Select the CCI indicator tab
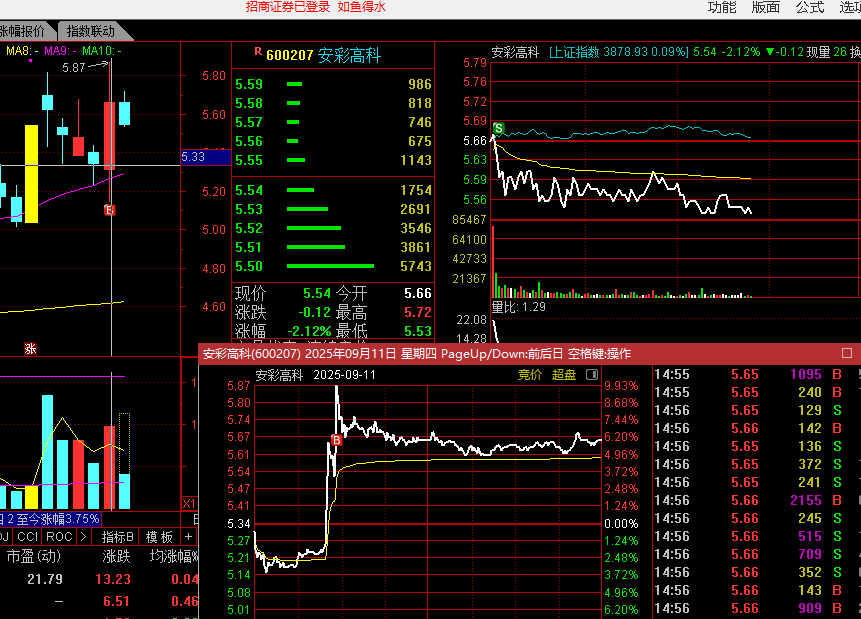Screen dimensions: 861x619 (27, 537)
